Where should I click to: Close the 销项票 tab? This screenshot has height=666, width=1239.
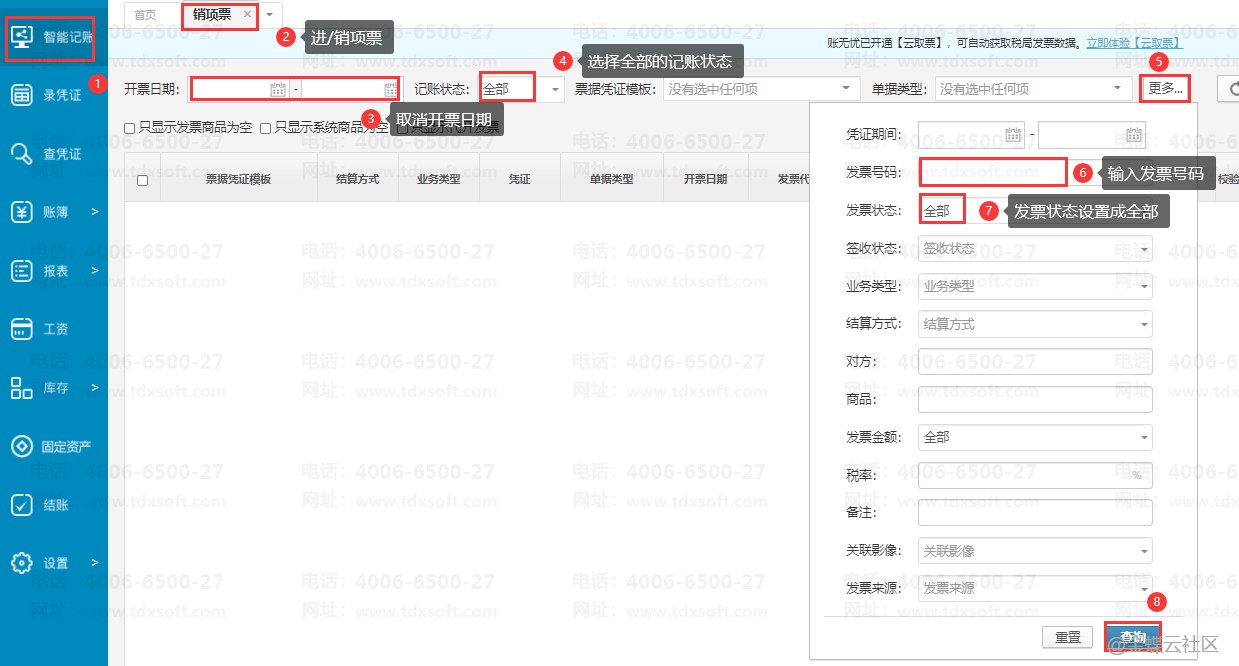(x=247, y=15)
